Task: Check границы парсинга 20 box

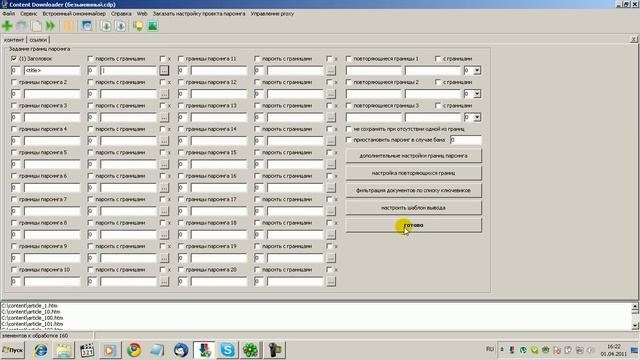Action: (181, 270)
